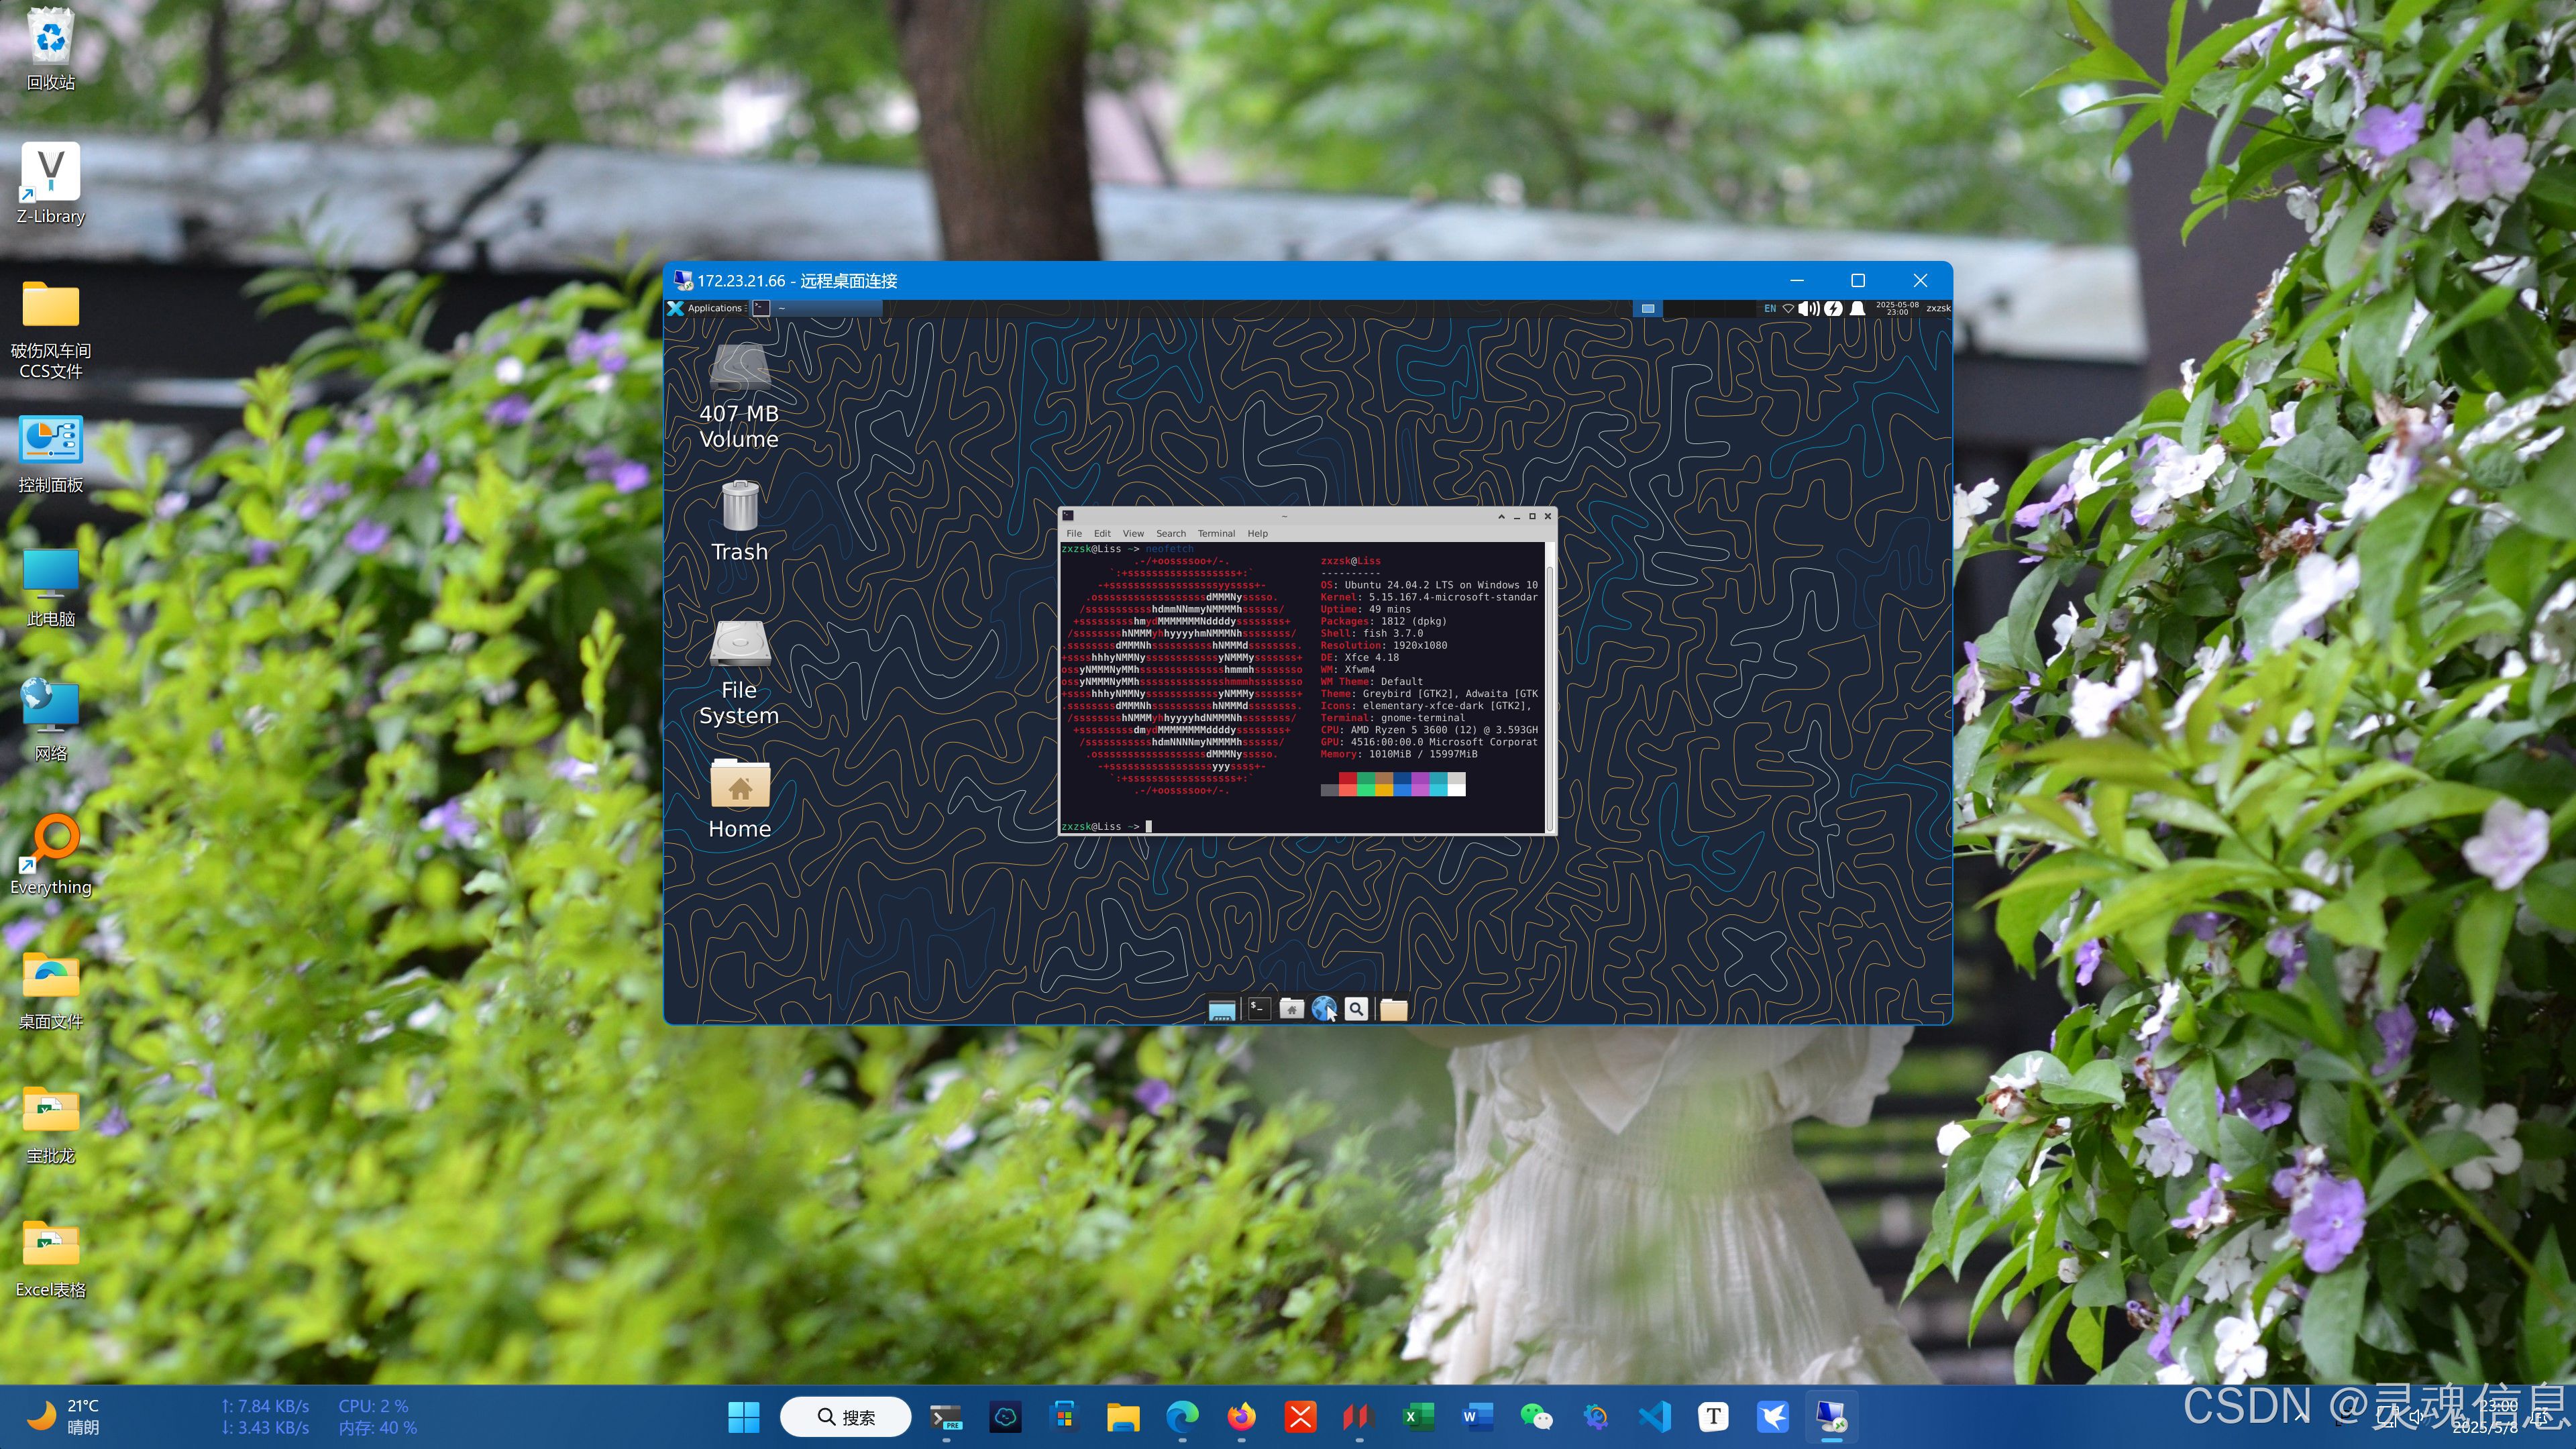Open Application Finder via the magnifier dock icon
The height and width of the screenshot is (1449, 2576).
click(x=1356, y=1009)
